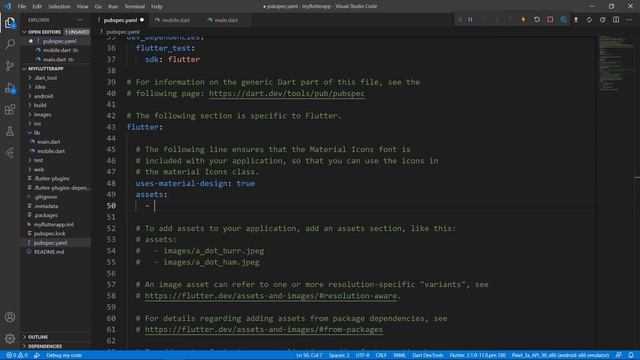
Task: Open README.md in the file tree
Action: pyautogui.click(x=49, y=252)
